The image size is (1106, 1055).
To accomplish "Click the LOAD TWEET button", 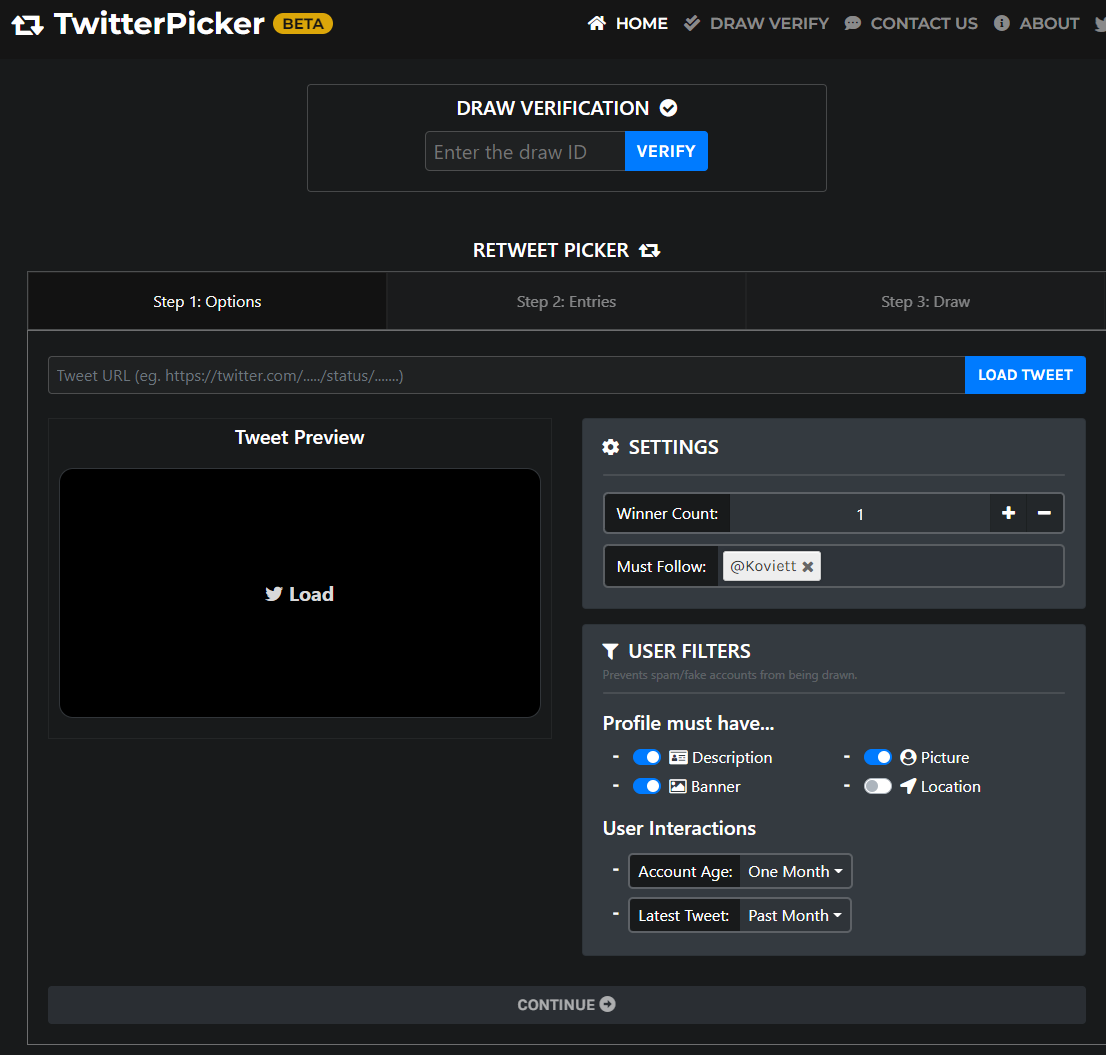I will [1025, 375].
